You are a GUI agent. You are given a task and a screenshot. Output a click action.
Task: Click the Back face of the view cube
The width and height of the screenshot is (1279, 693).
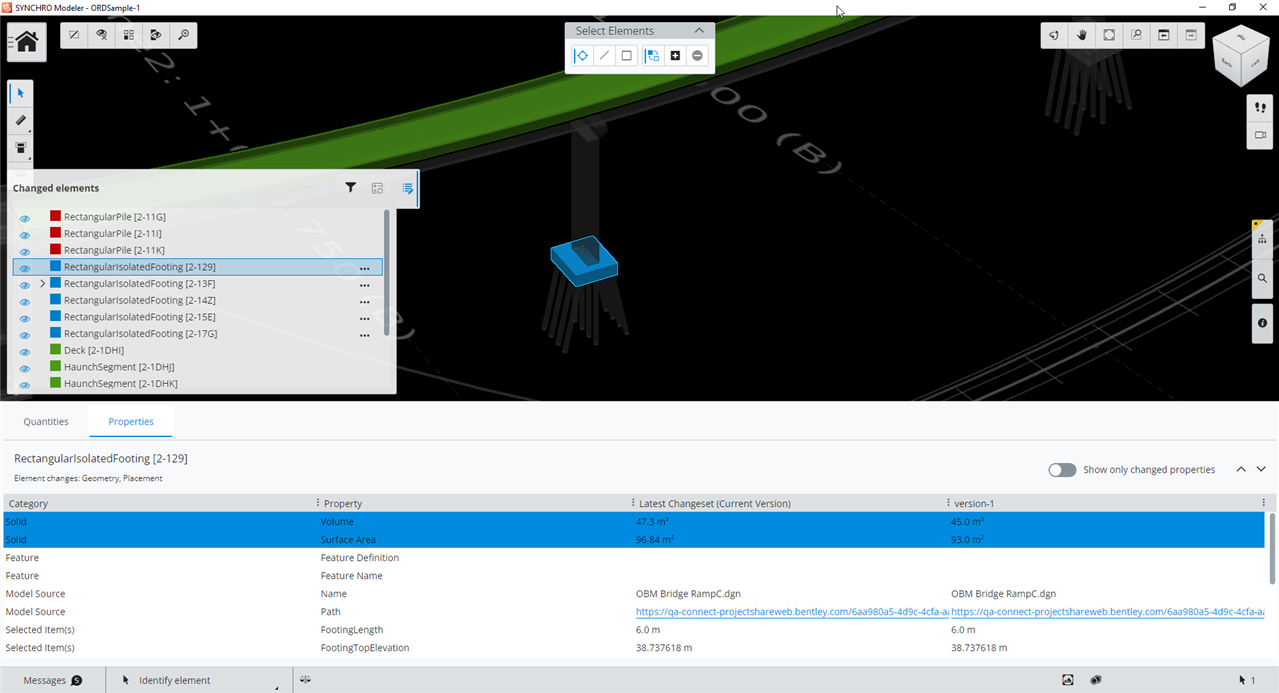point(1226,63)
